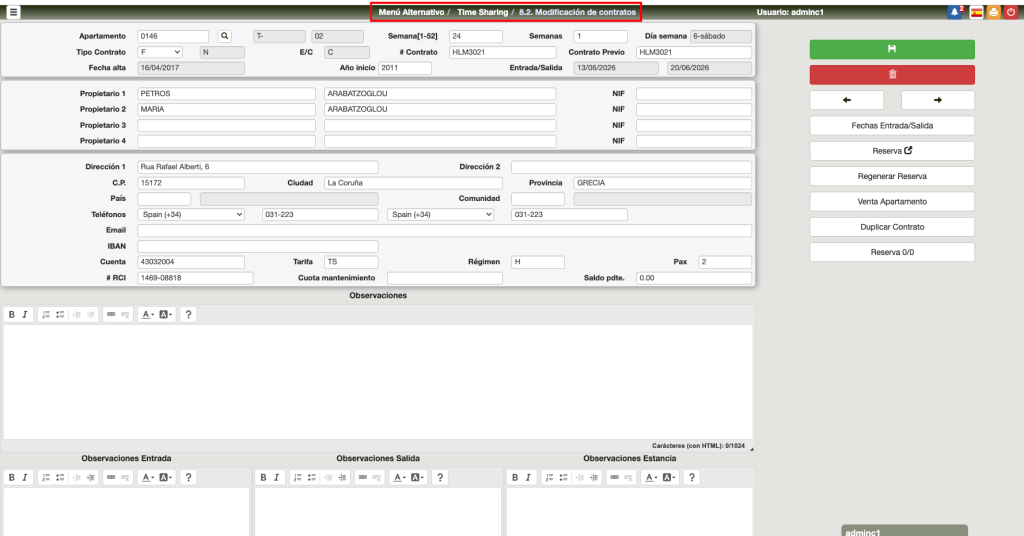The width and height of the screenshot is (1024, 536).
Task: Click Time Sharing in the breadcrumb
Action: [482, 12]
